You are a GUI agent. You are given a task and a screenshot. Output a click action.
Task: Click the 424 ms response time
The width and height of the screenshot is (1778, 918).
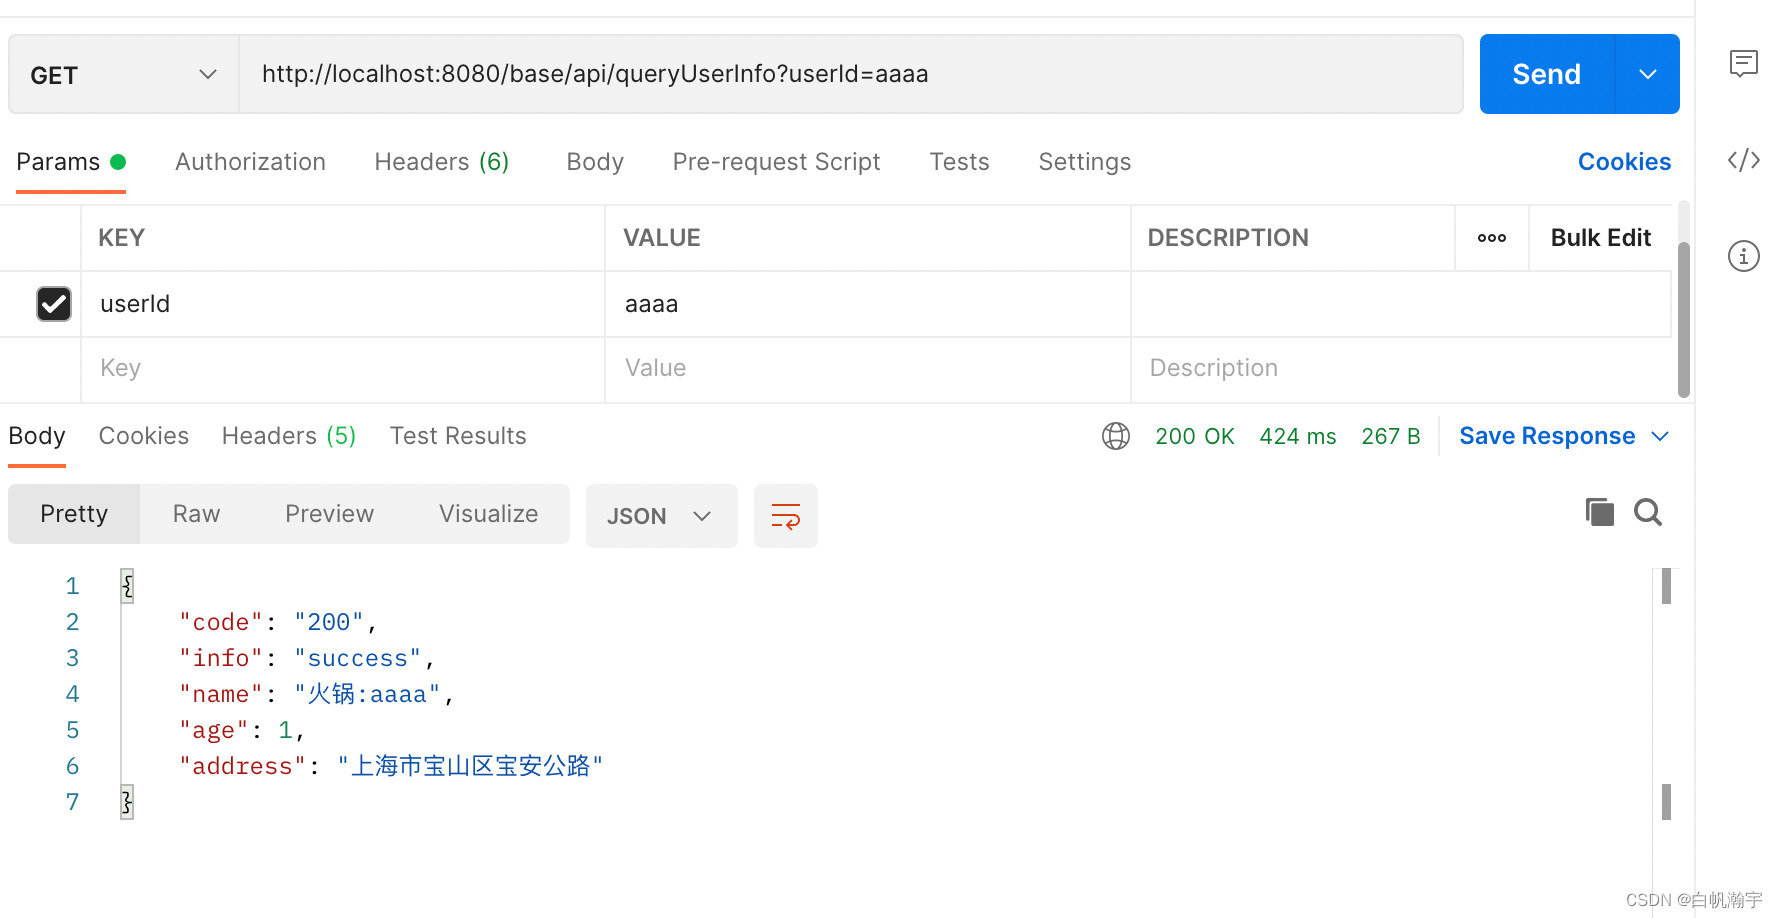tap(1297, 436)
